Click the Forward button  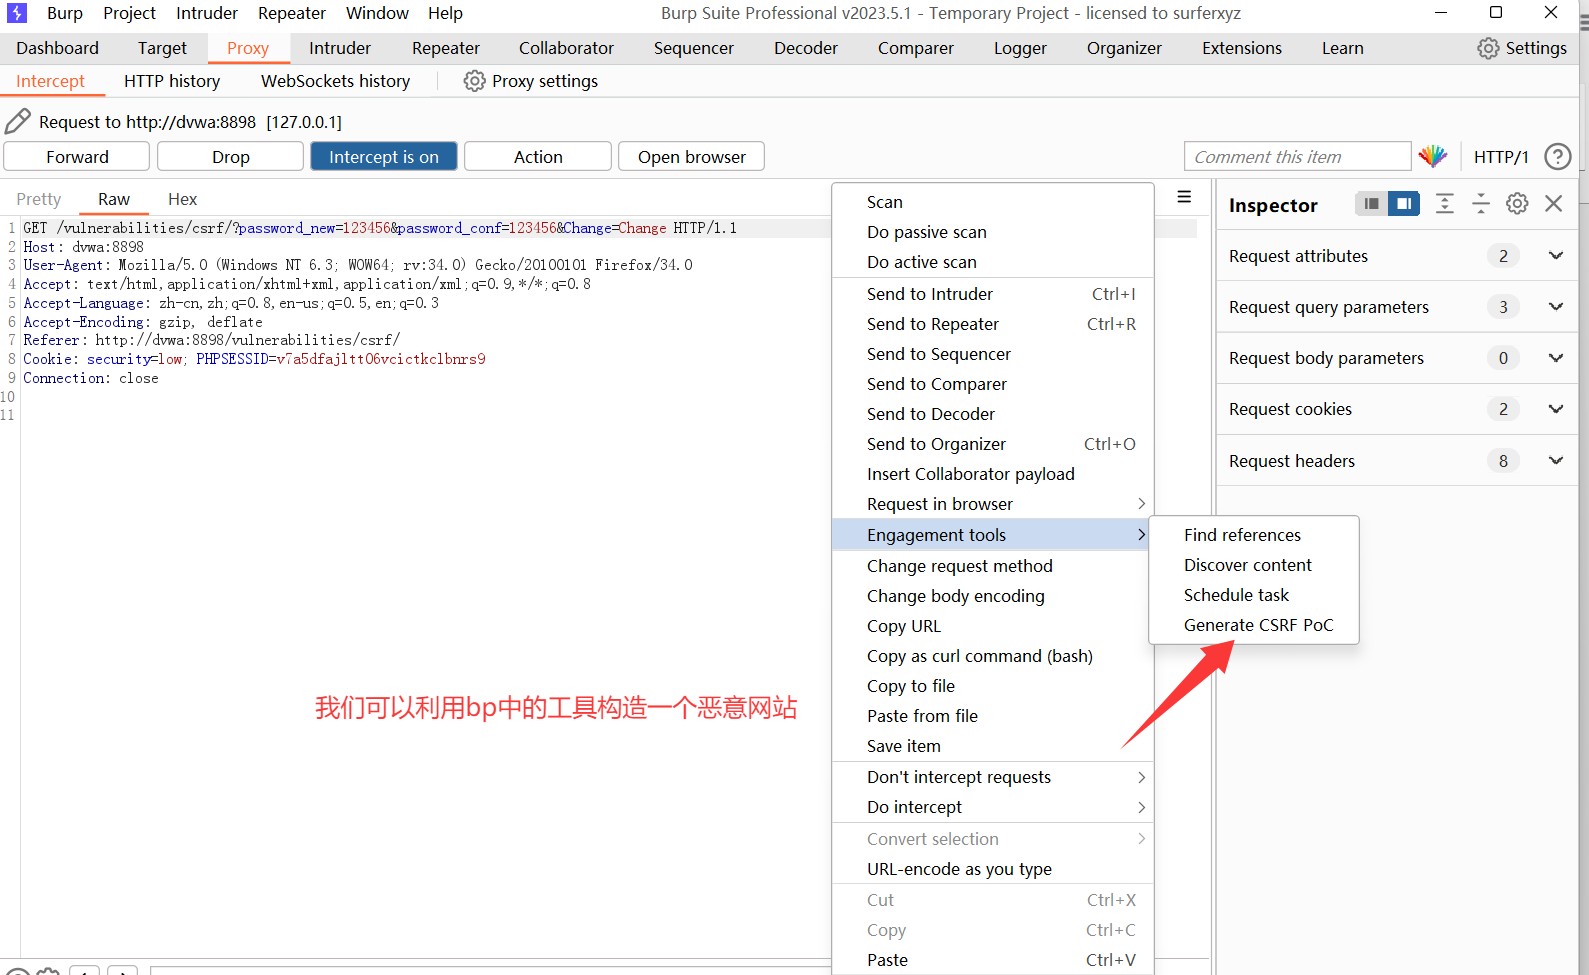coord(77,157)
